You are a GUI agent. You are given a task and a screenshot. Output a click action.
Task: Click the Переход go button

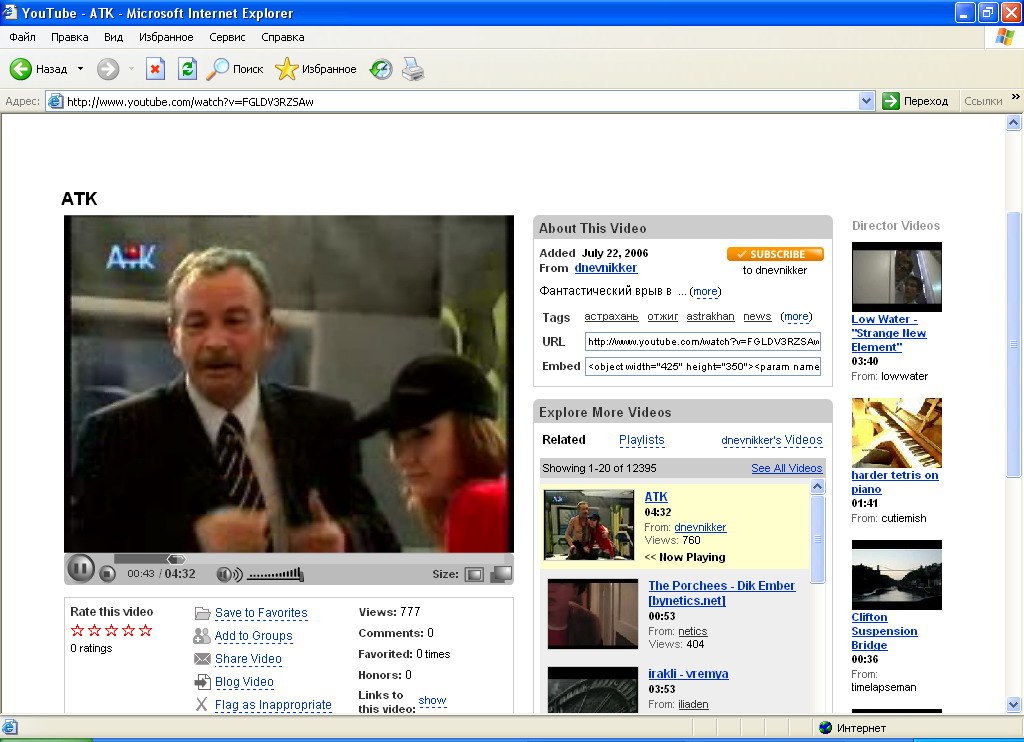click(x=915, y=101)
